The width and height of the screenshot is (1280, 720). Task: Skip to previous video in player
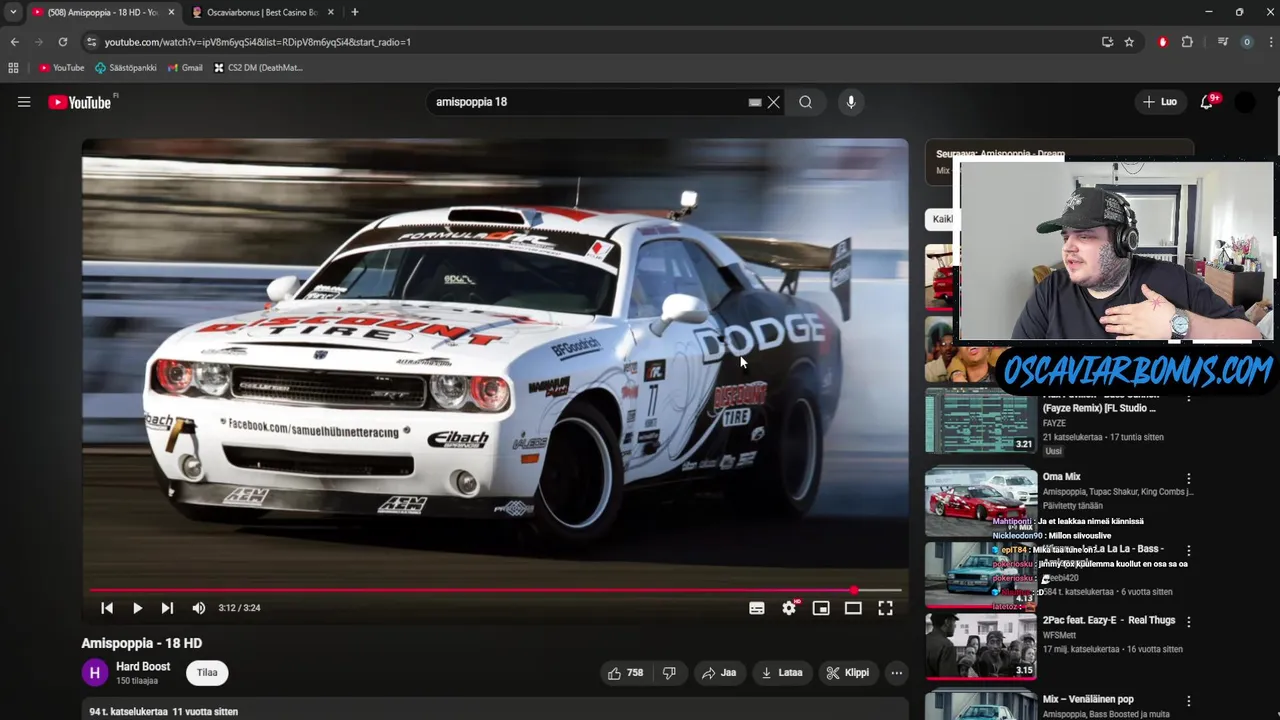point(107,608)
